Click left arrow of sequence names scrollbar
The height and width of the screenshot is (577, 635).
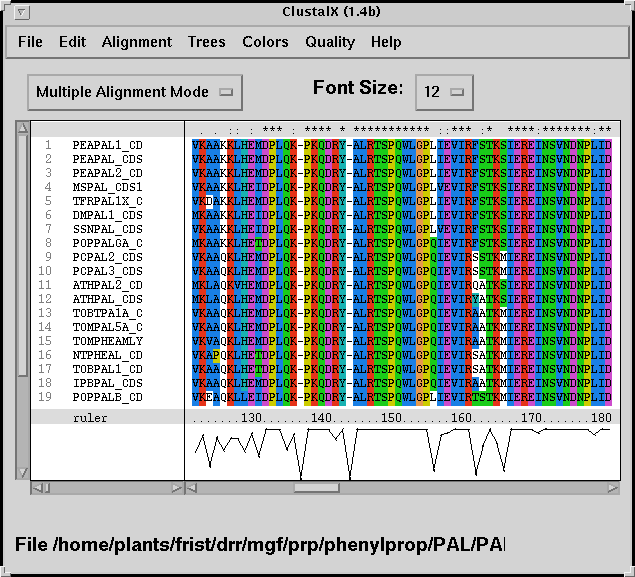(x=36, y=488)
